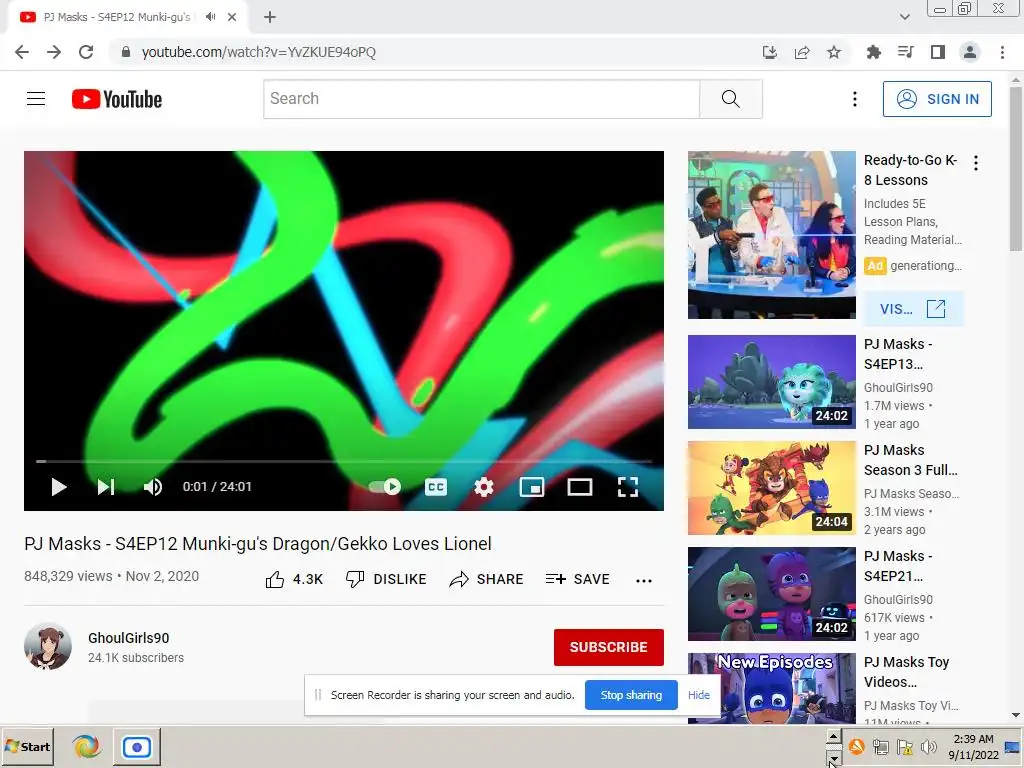
Task: Toggle closed captions CC button
Action: (x=436, y=487)
